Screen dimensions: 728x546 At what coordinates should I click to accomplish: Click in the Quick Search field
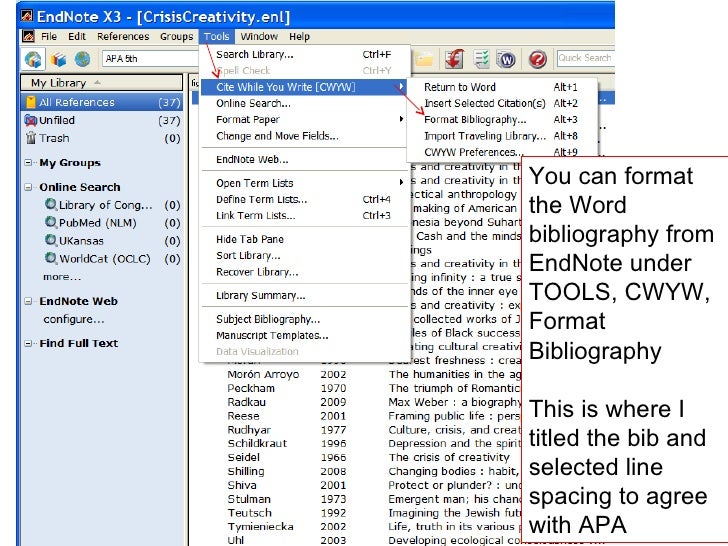(x=585, y=58)
